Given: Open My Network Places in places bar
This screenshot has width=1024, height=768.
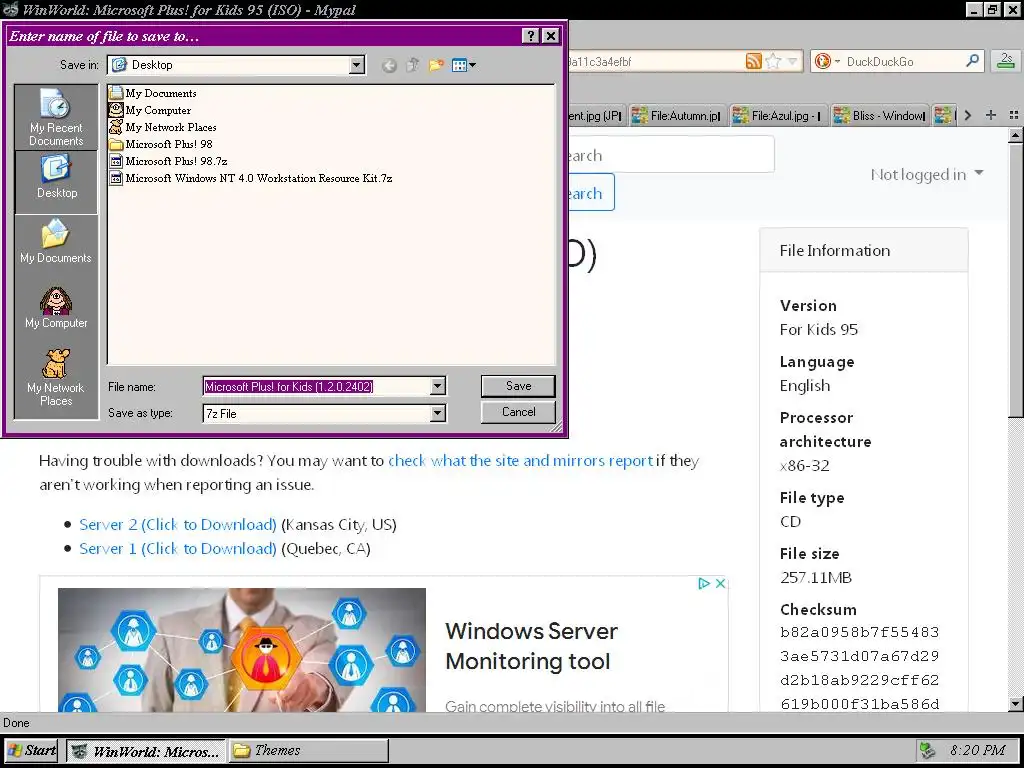Looking at the screenshot, I should coord(56,377).
